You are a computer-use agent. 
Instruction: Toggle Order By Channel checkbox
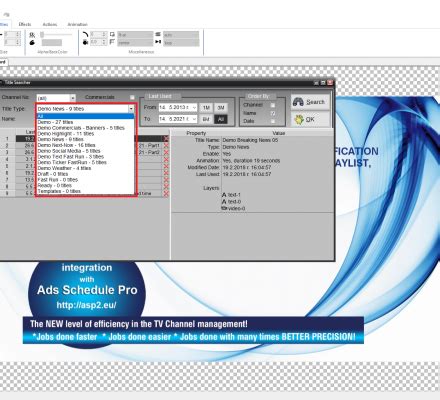(x=273, y=105)
